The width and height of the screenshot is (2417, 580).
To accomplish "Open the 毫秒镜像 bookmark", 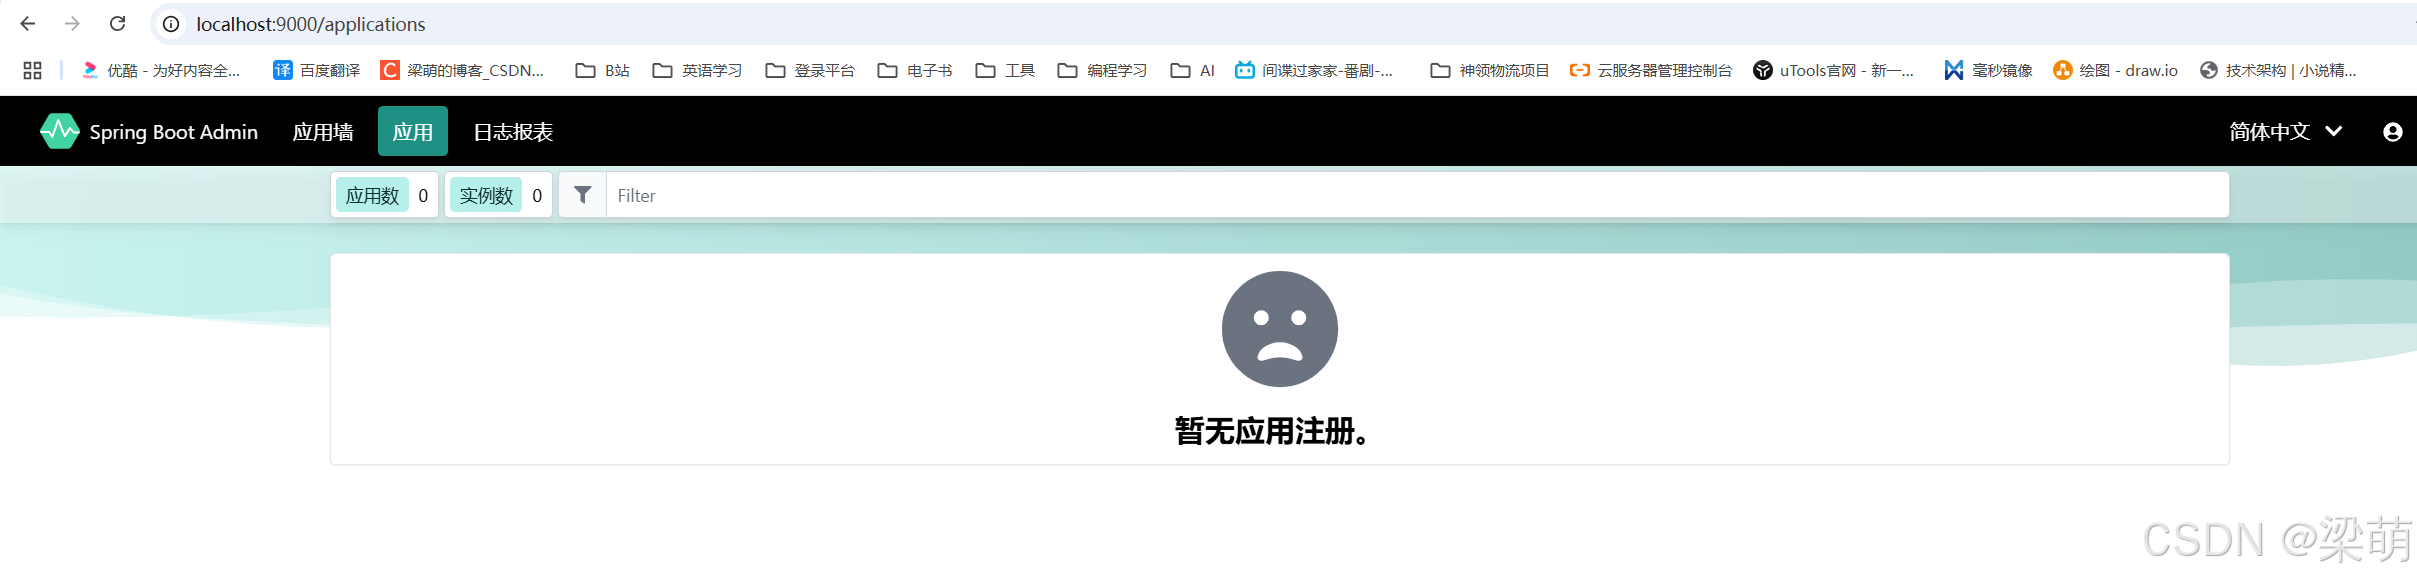I will click(1989, 70).
